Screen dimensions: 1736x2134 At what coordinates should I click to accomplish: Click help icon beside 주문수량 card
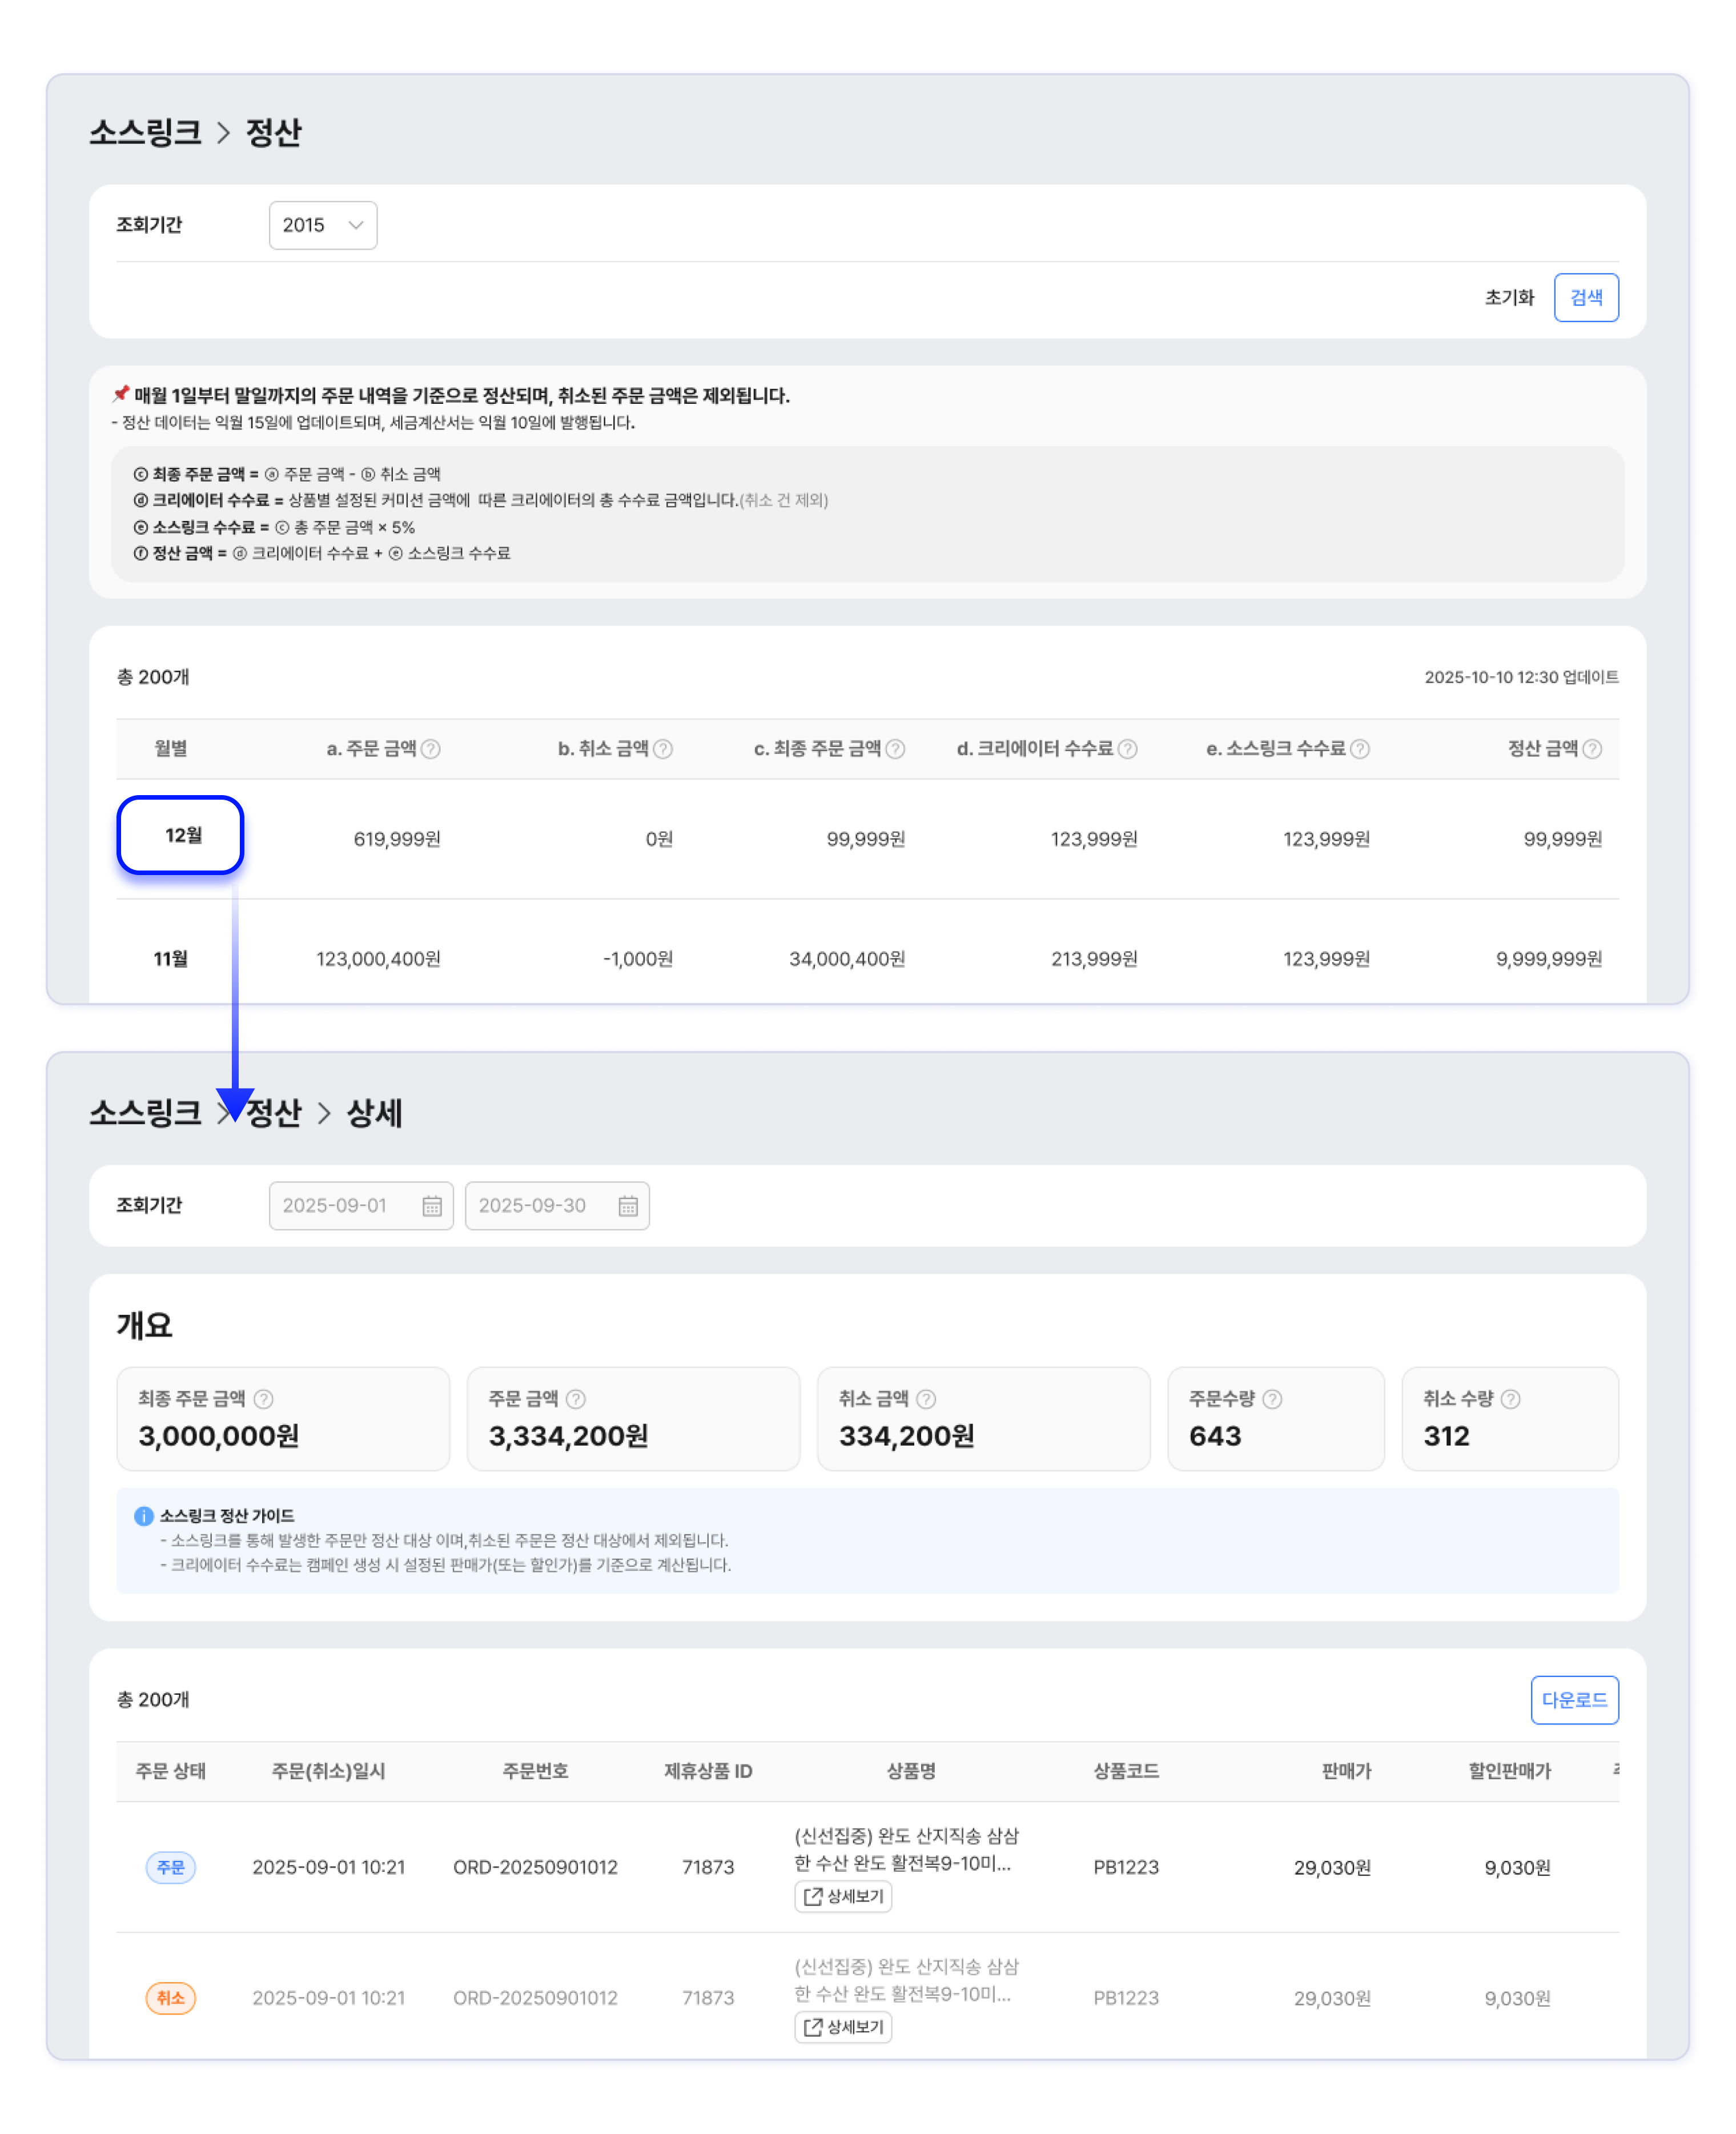click(1272, 1399)
